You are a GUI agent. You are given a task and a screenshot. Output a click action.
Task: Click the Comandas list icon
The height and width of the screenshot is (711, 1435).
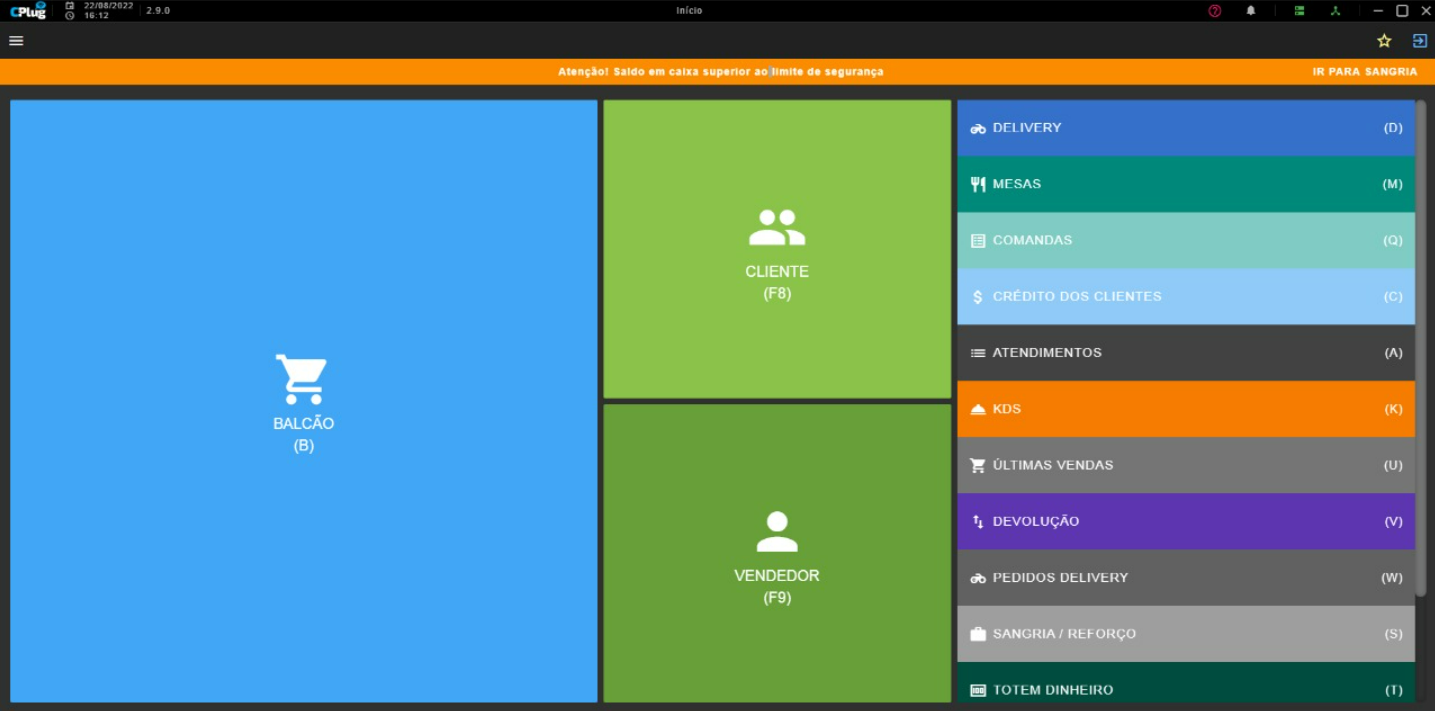[978, 241]
